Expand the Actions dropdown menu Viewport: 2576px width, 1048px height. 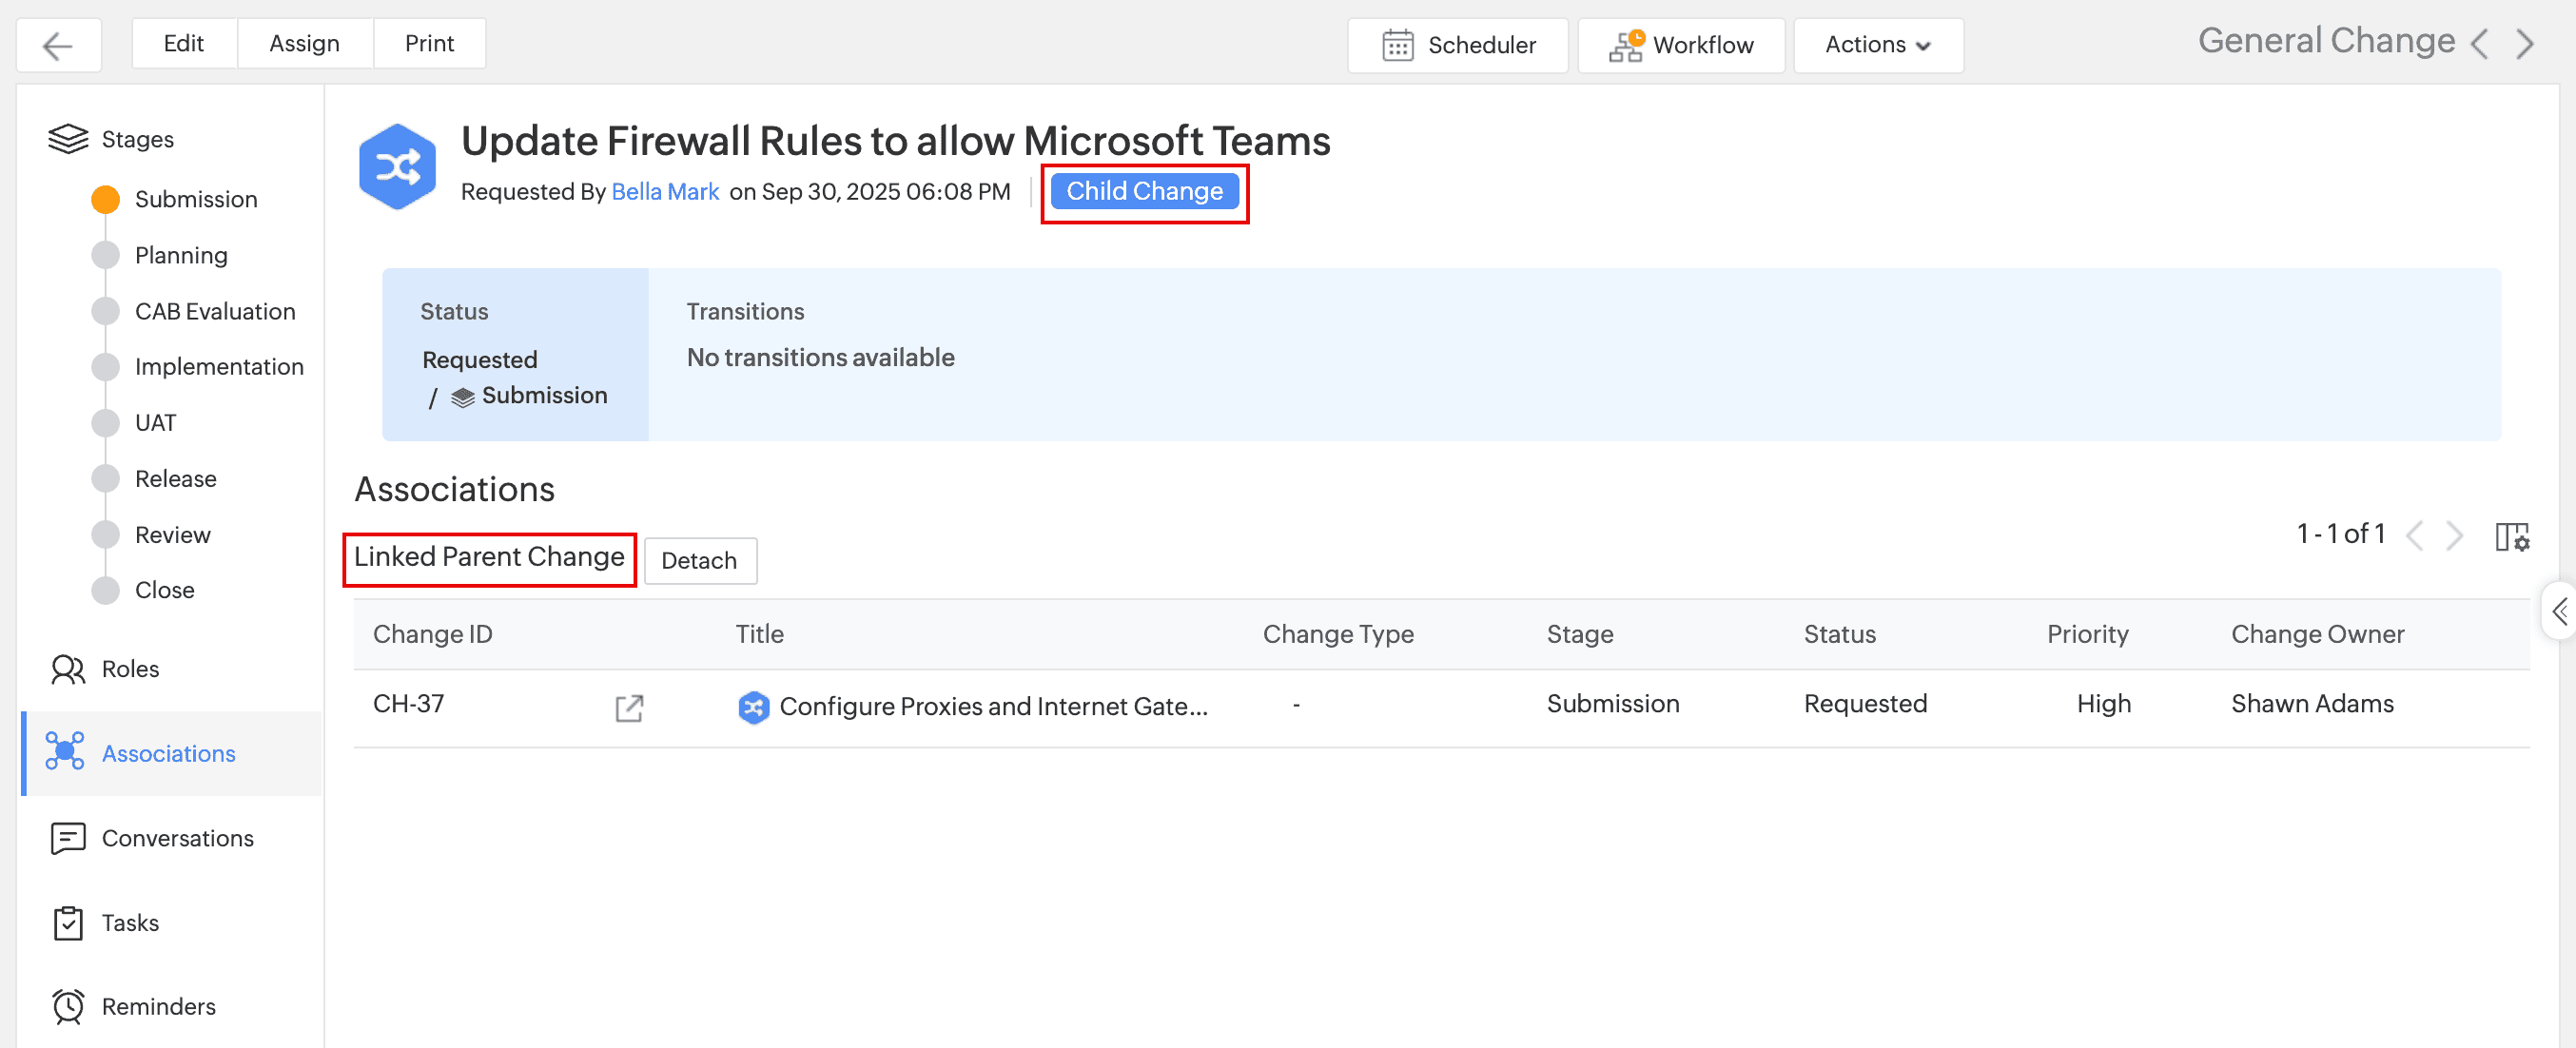click(x=1877, y=45)
